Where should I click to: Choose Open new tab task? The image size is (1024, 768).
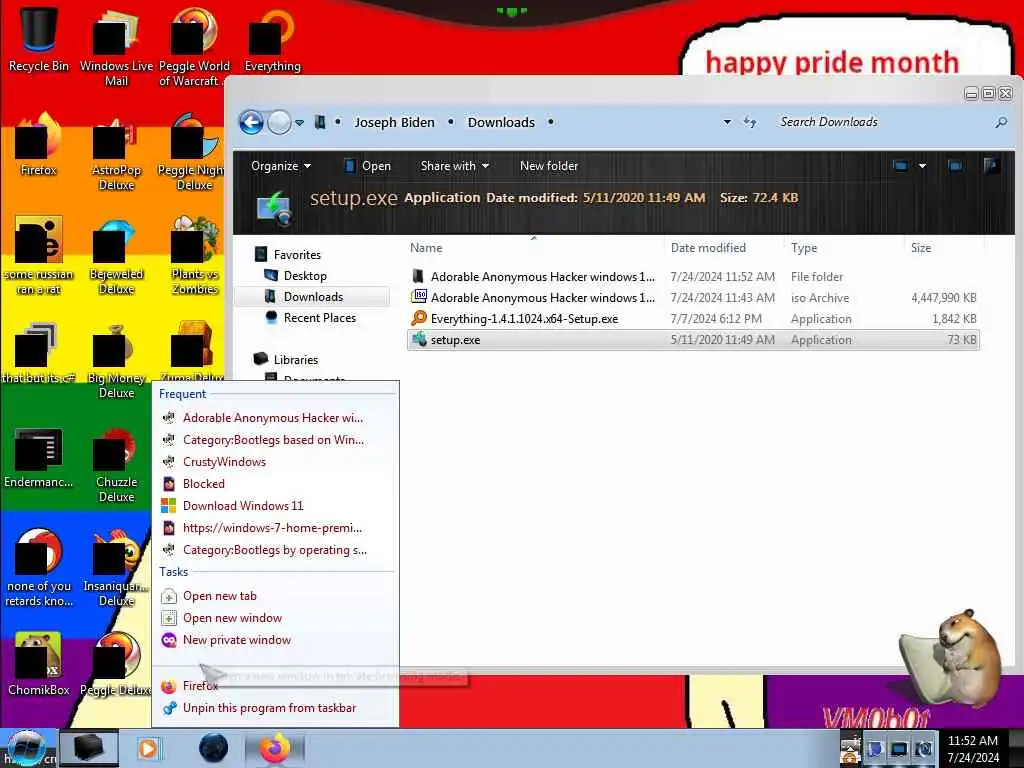275,596
